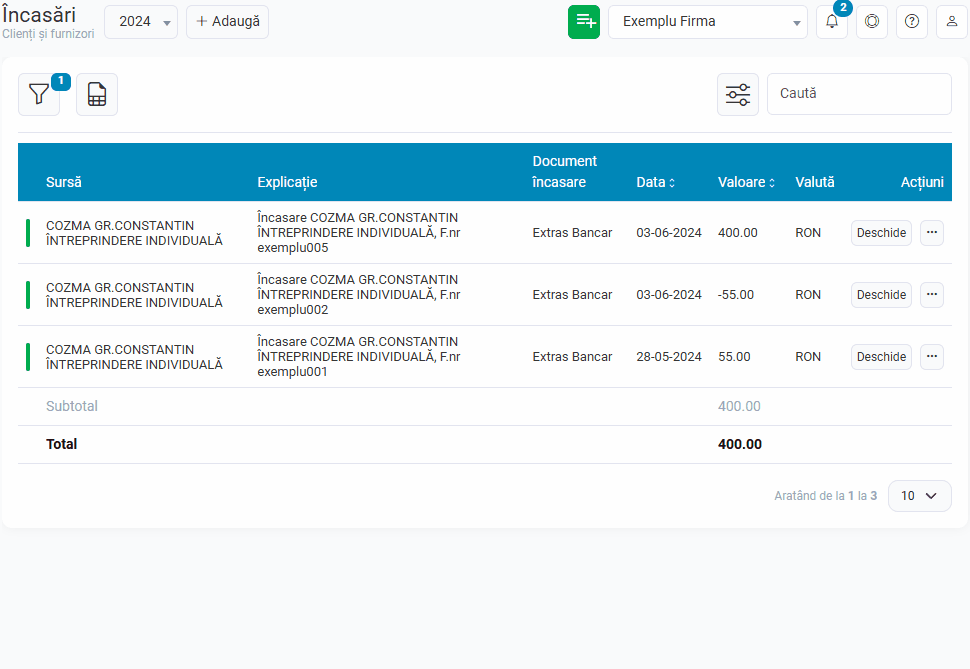Click explanation text ending exemplu002
970x669 pixels.
359,295
